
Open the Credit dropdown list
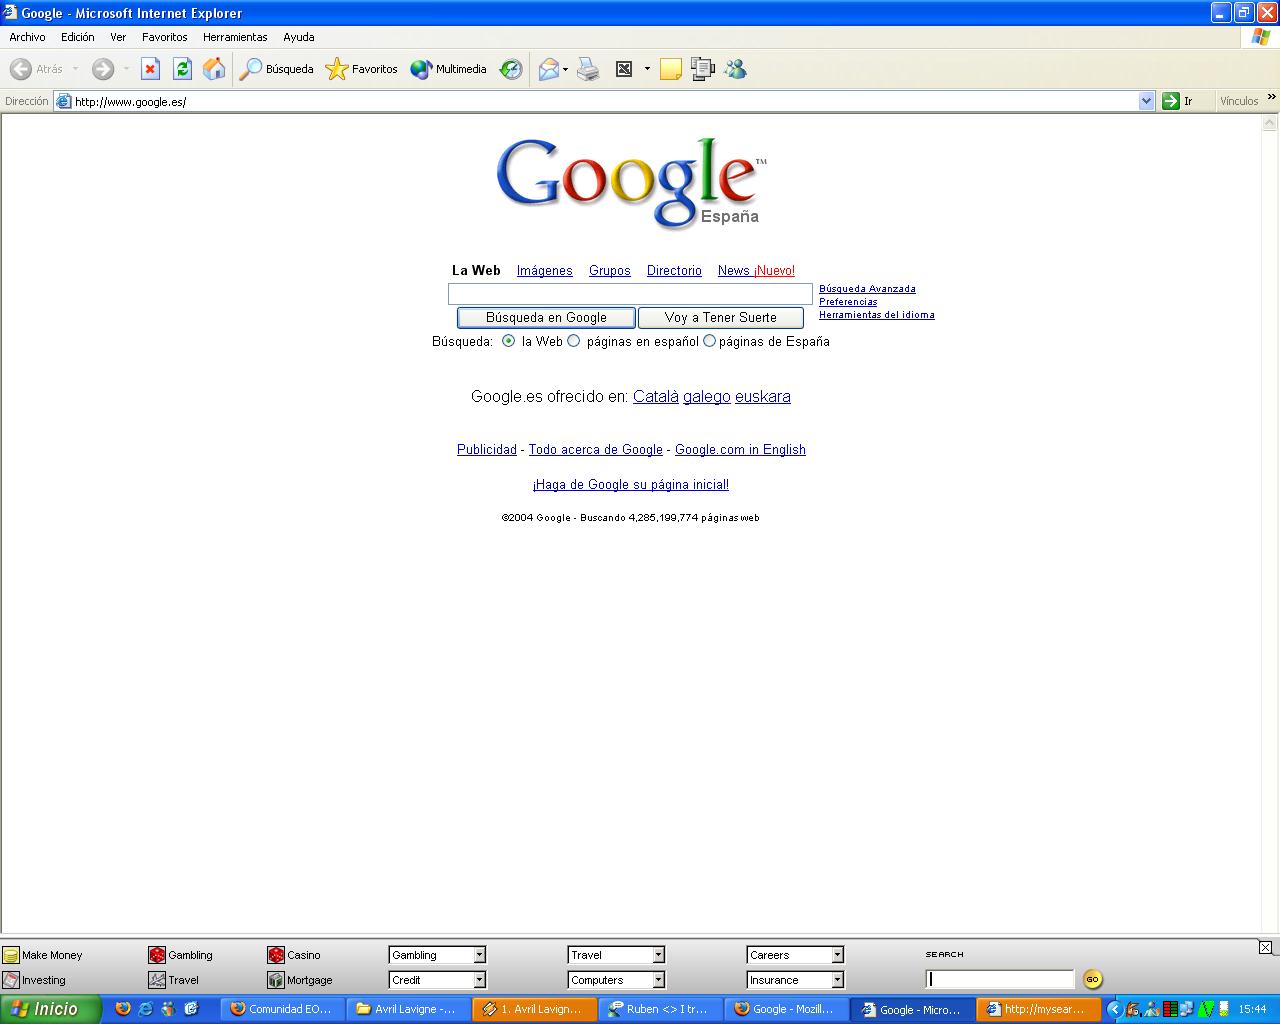(437, 980)
